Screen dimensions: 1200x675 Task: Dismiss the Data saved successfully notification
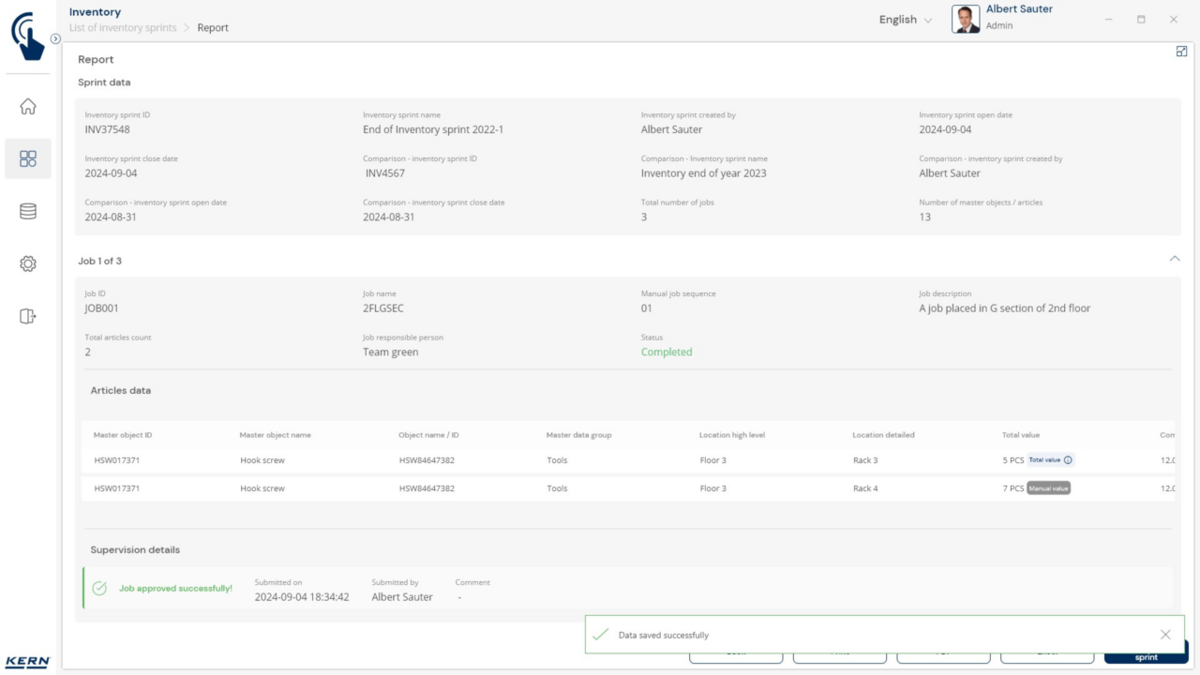click(x=1165, y=635)
